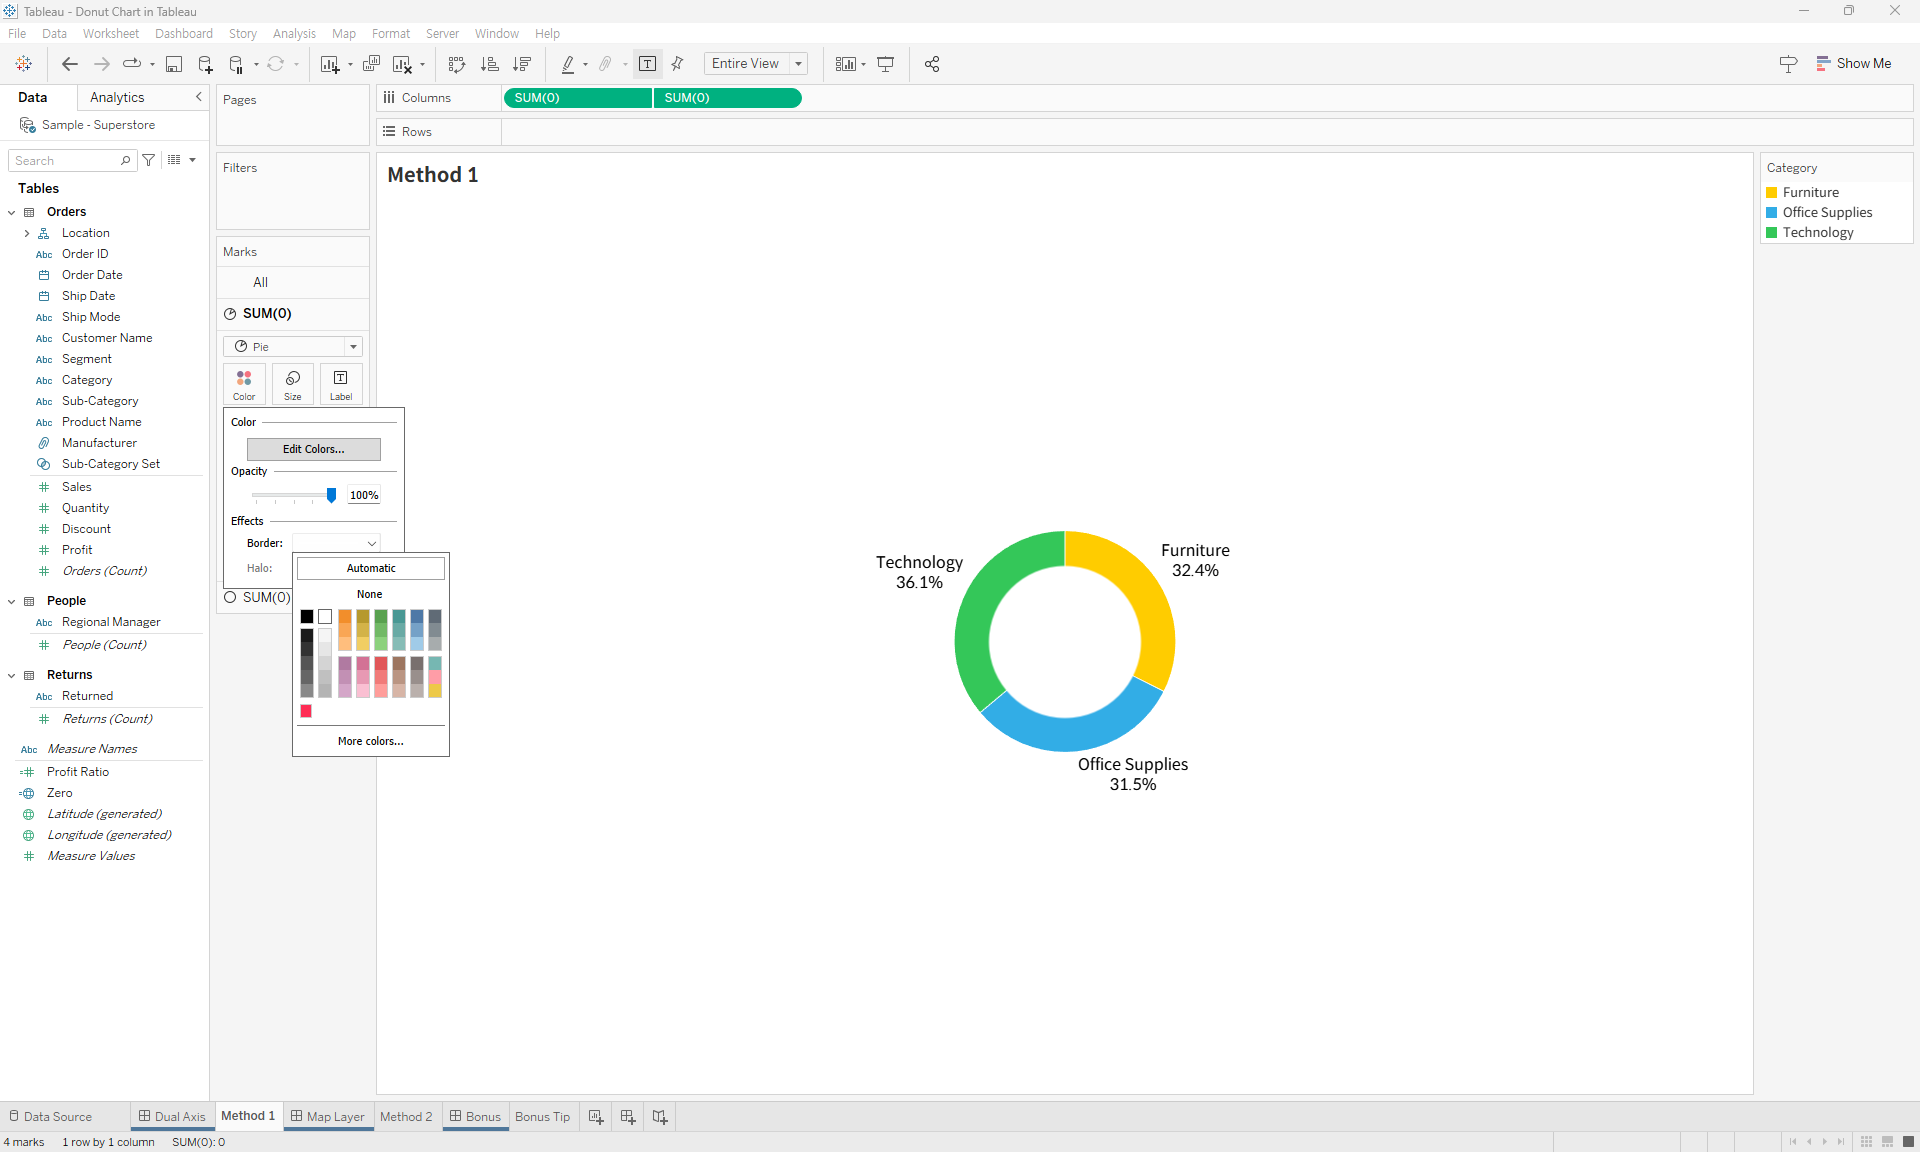Click the Edit Colors button

pyautogui.click(x=313, y=449)
